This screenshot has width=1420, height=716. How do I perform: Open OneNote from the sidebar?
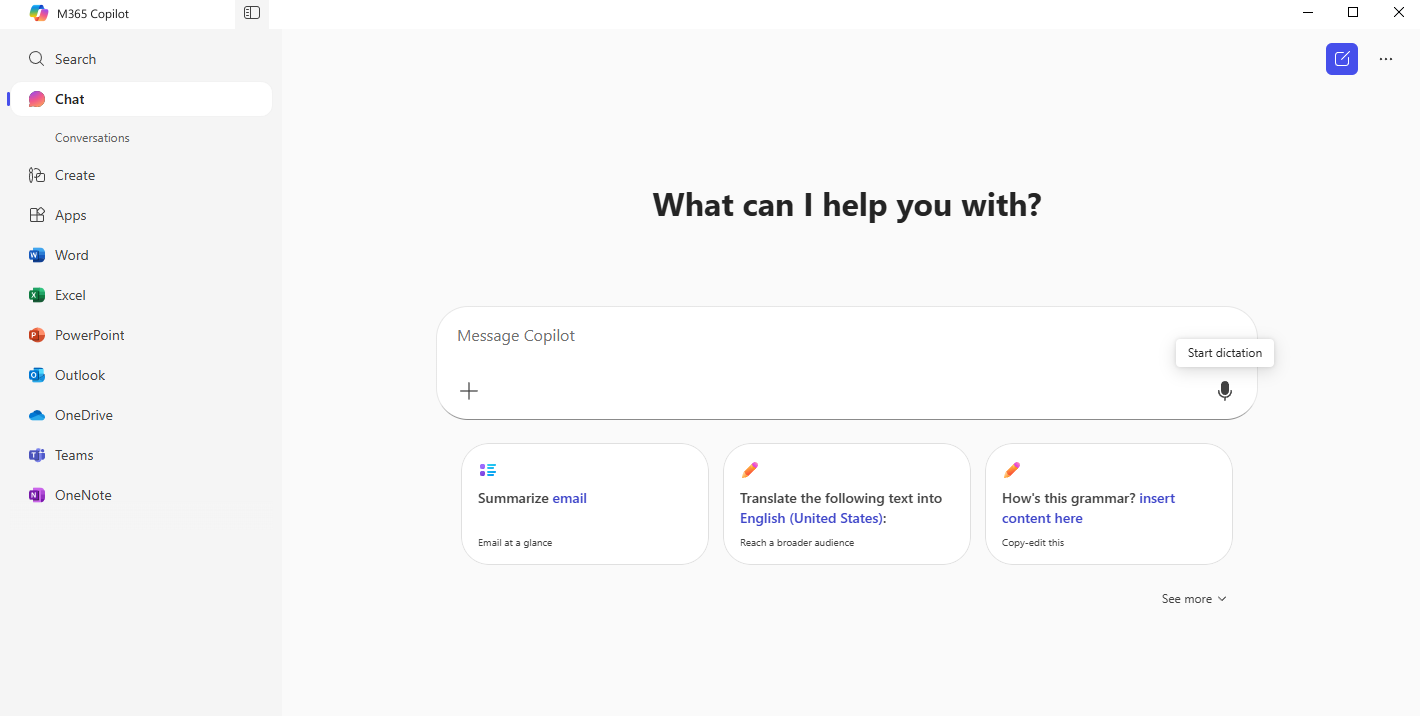pyautogui.click(x=83, y=495)
